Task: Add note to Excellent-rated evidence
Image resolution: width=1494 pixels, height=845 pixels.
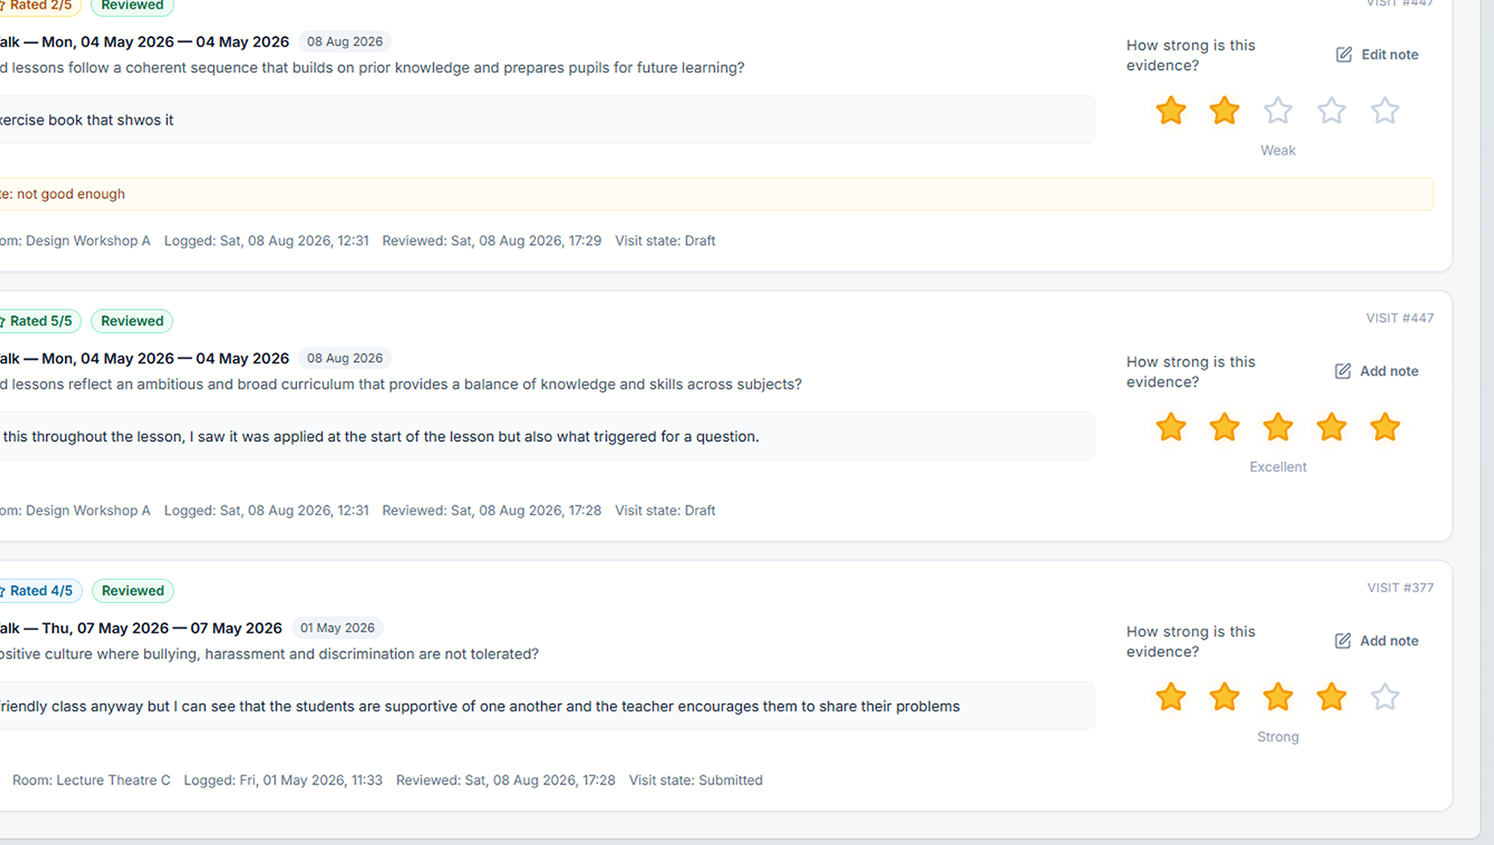Action: click(x=1377, y=371)
